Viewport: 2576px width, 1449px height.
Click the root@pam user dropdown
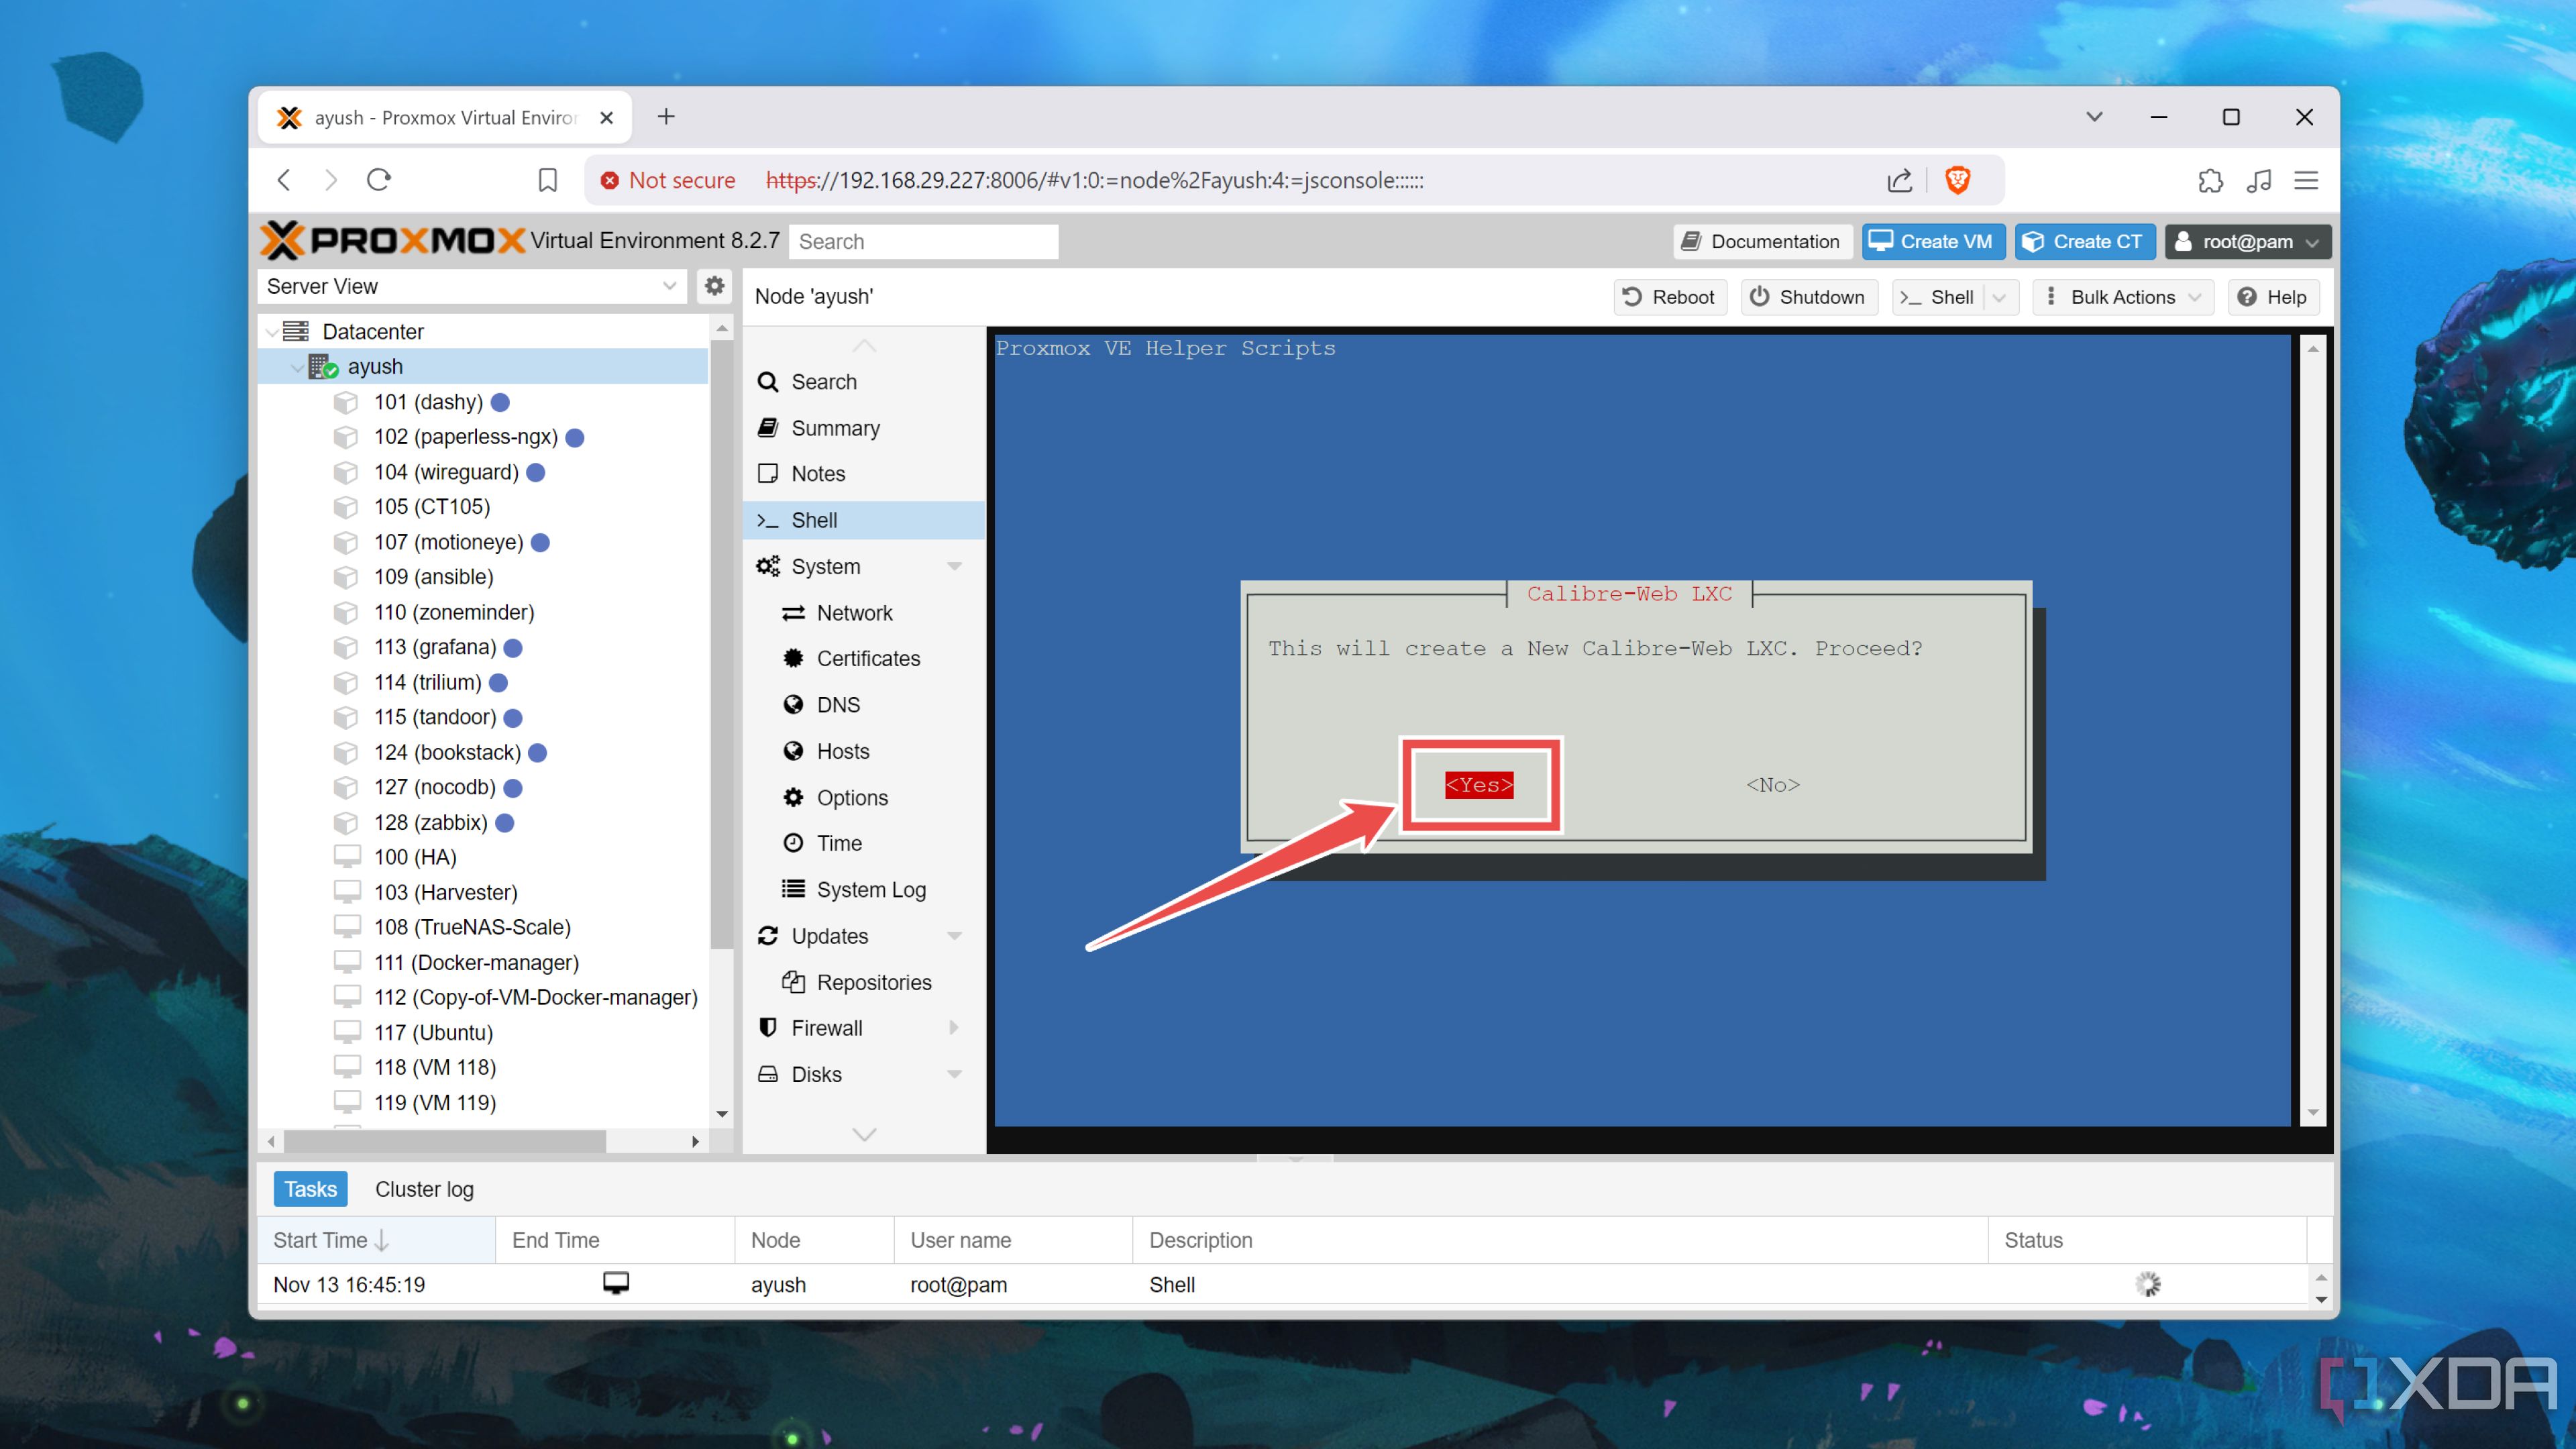2247,241
